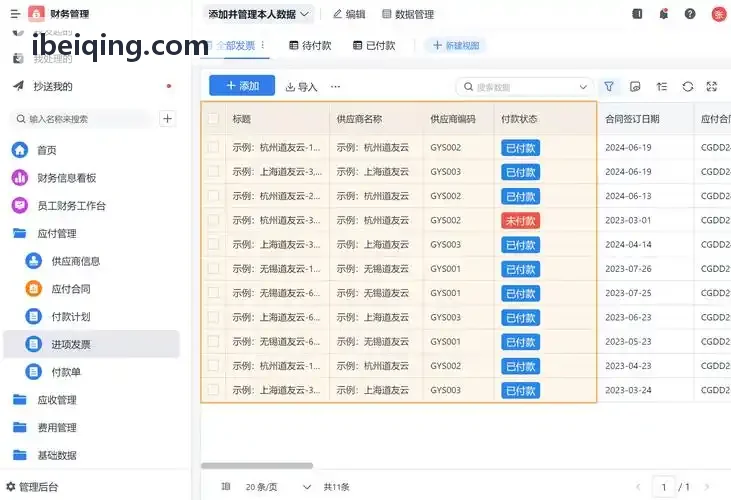Click the three-dots more actions icon

click(335, 86)
